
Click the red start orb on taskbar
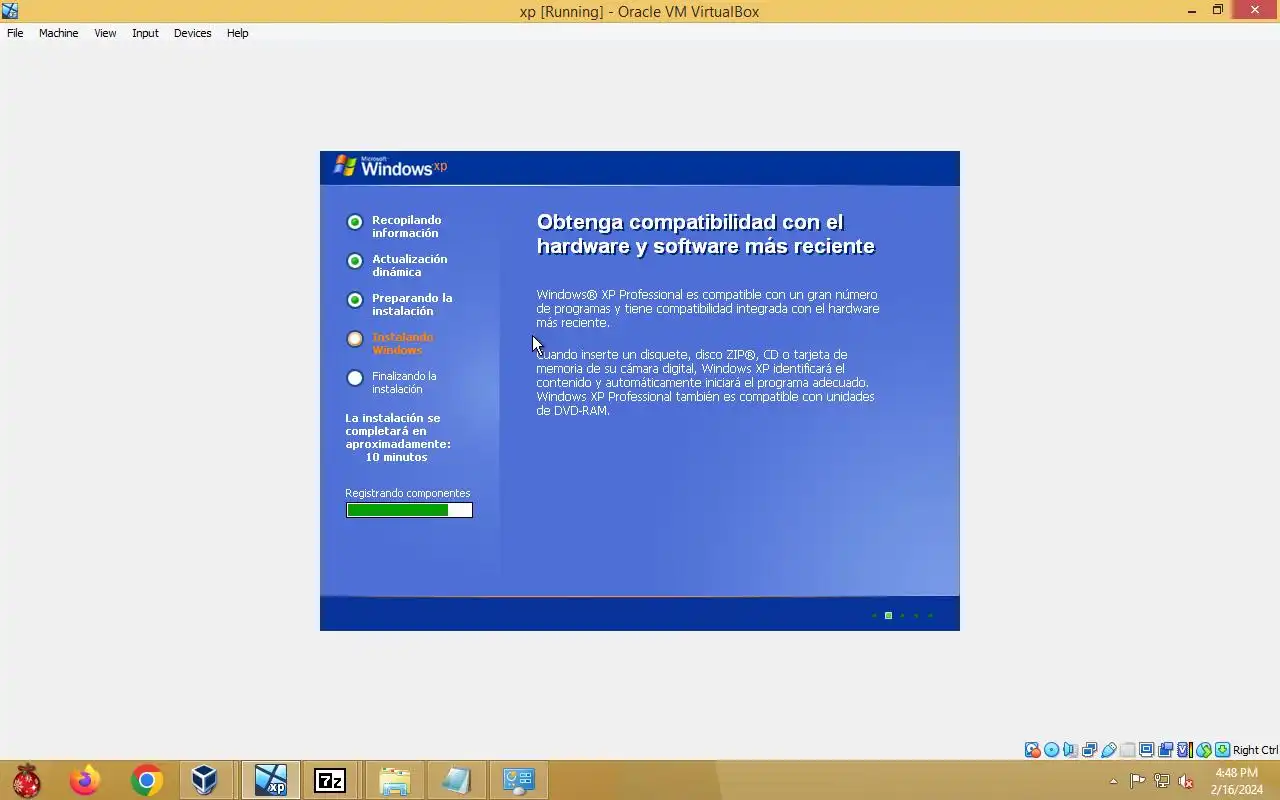27,780
